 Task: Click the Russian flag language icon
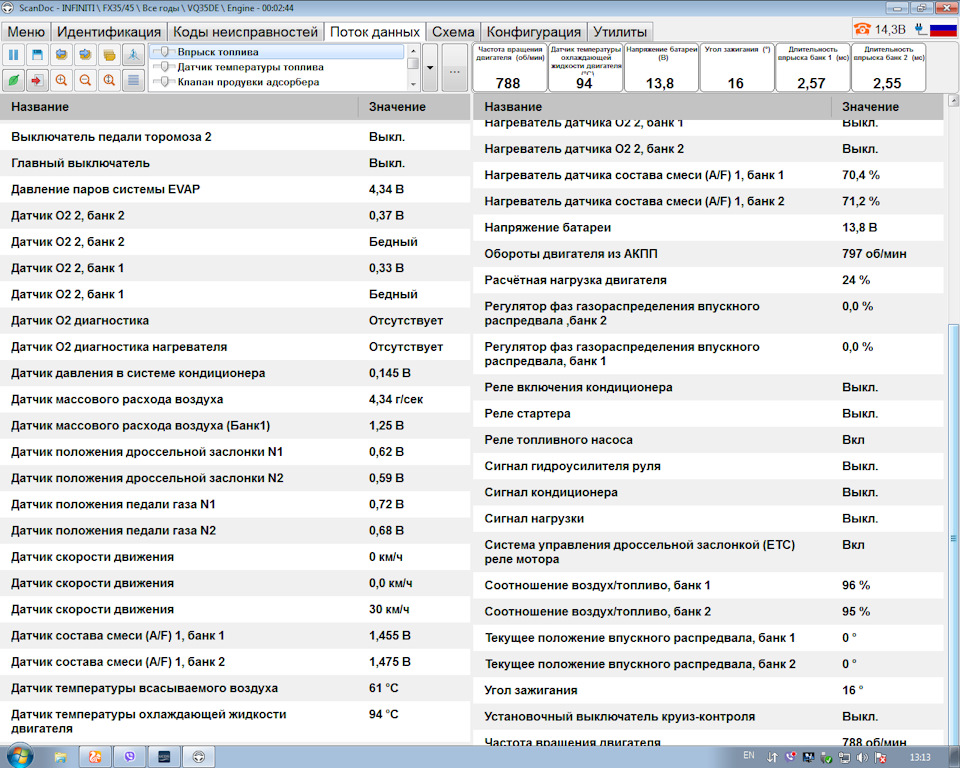[941, 30]
